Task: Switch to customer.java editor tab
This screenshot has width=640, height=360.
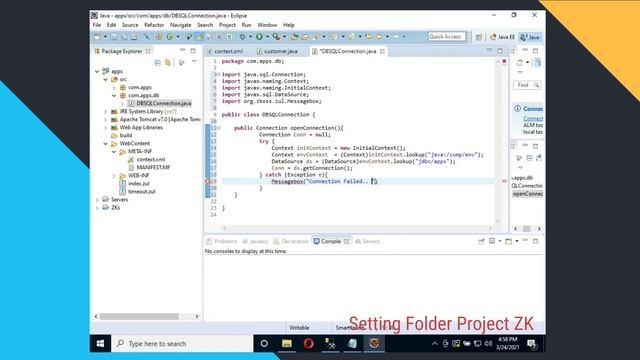Action: 278,51
